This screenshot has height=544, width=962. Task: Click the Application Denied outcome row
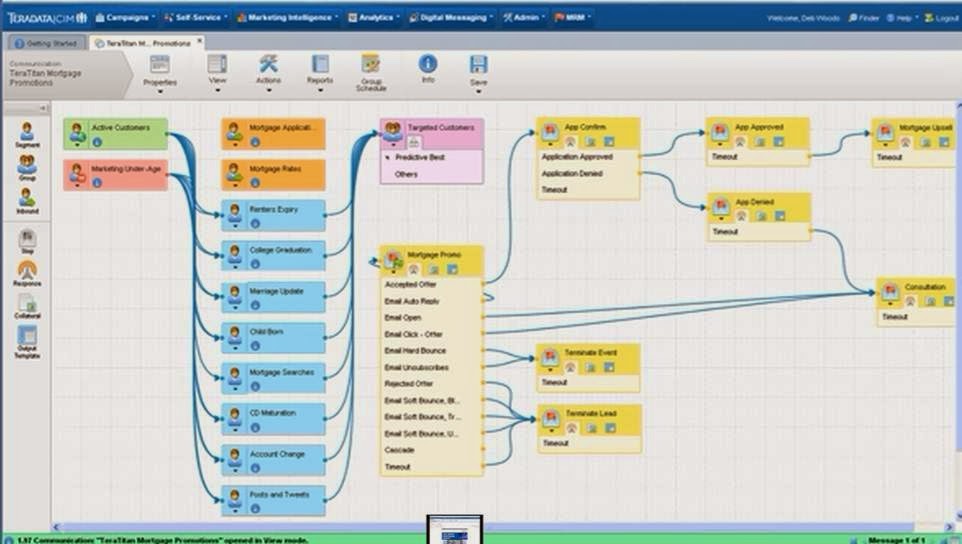pyautogui.click(x=588, y=174)
